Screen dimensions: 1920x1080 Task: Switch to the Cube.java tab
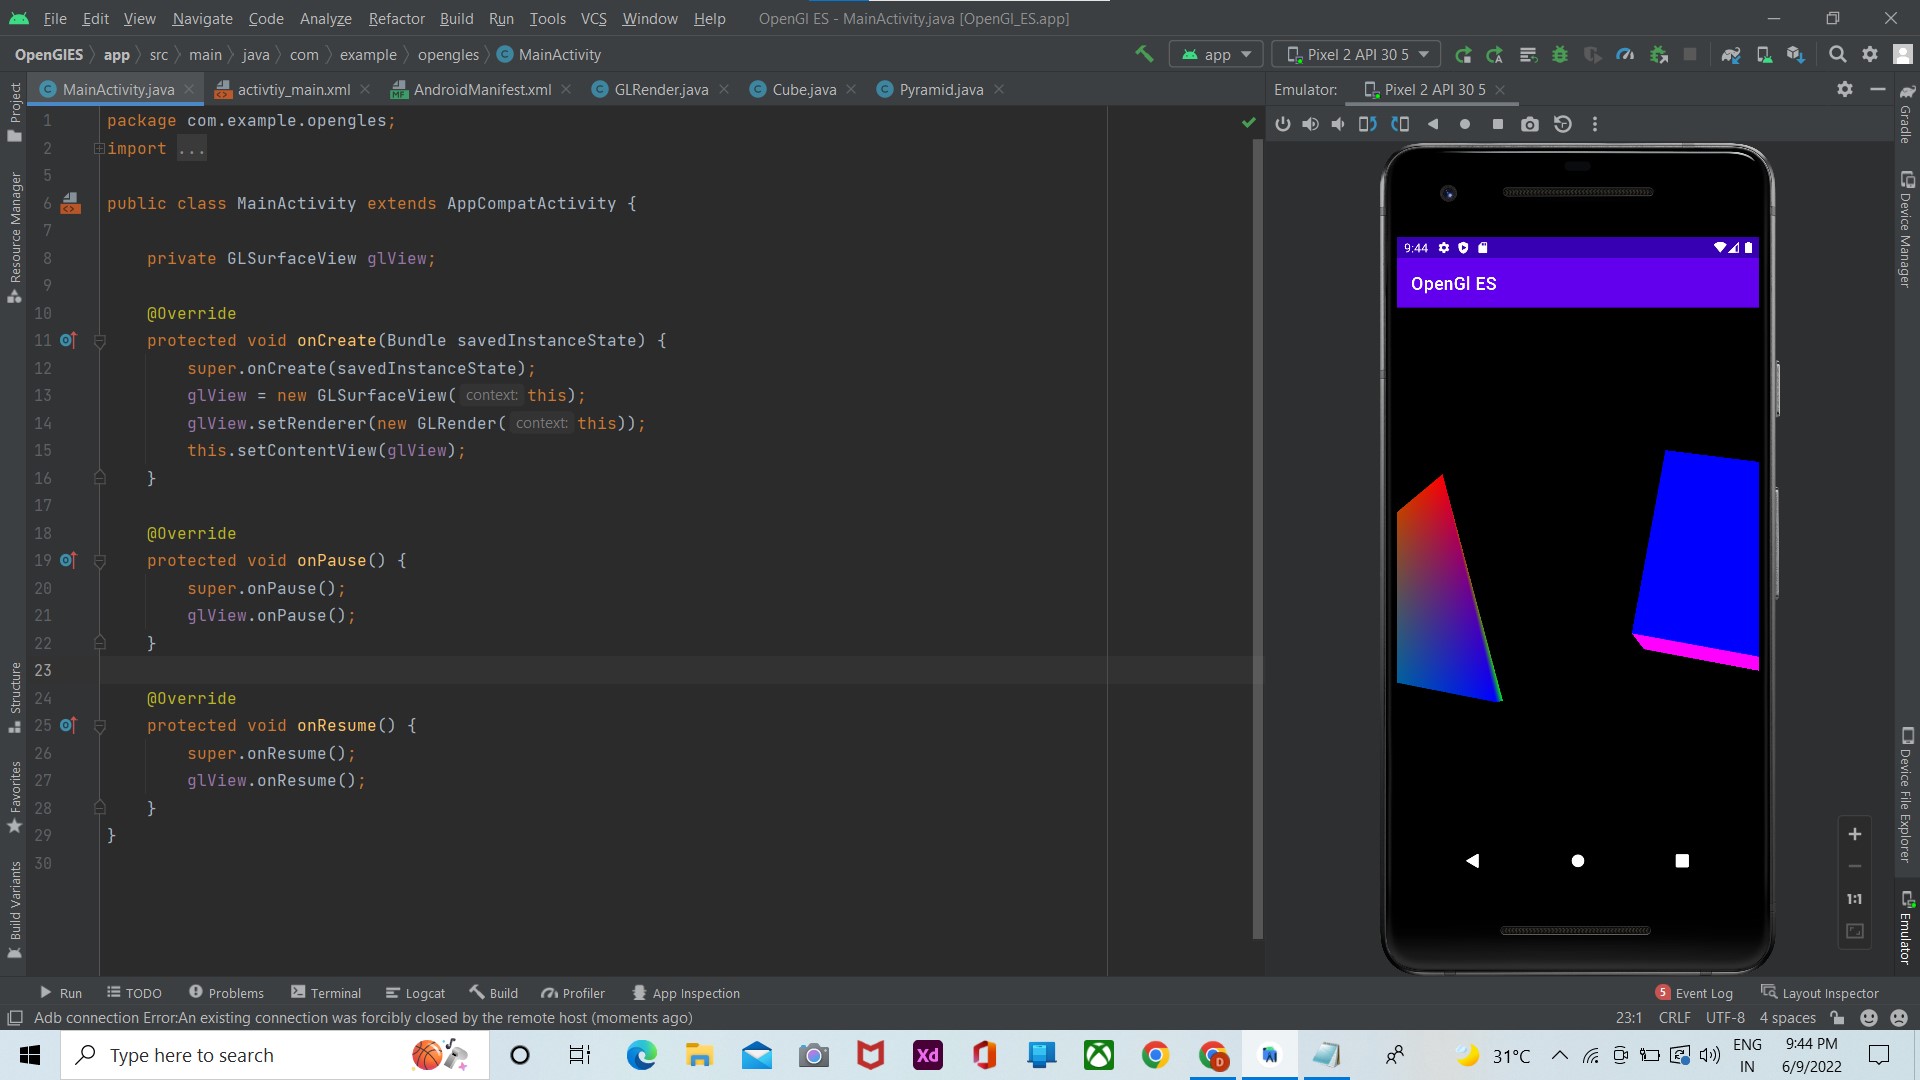(x=802, y=89)
